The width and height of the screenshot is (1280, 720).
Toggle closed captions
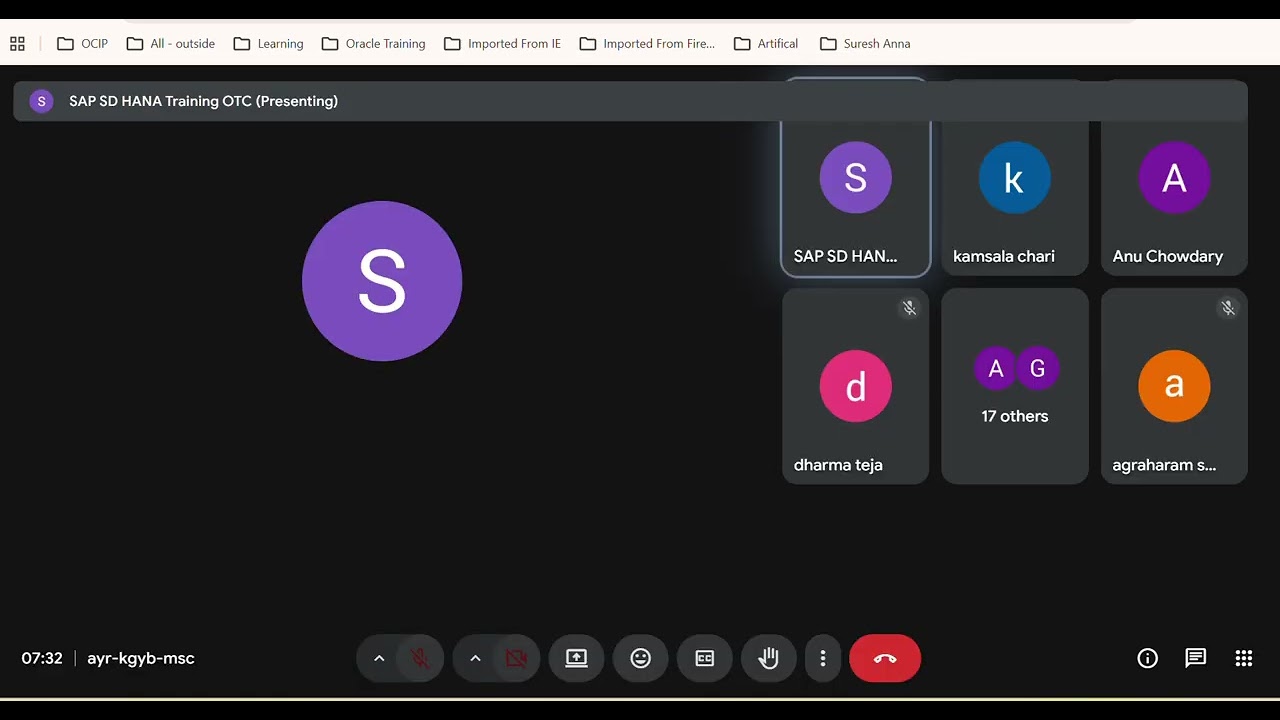coord(705,658)
